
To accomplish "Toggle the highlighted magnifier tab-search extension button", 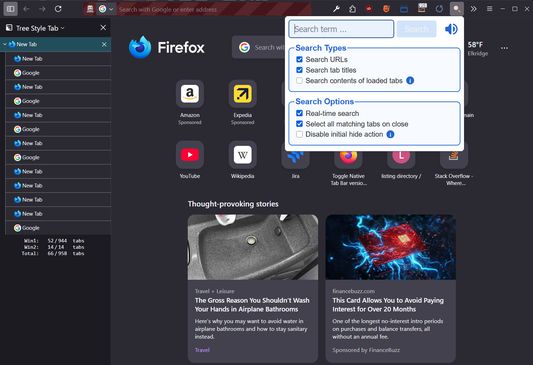I will point(457,9).
